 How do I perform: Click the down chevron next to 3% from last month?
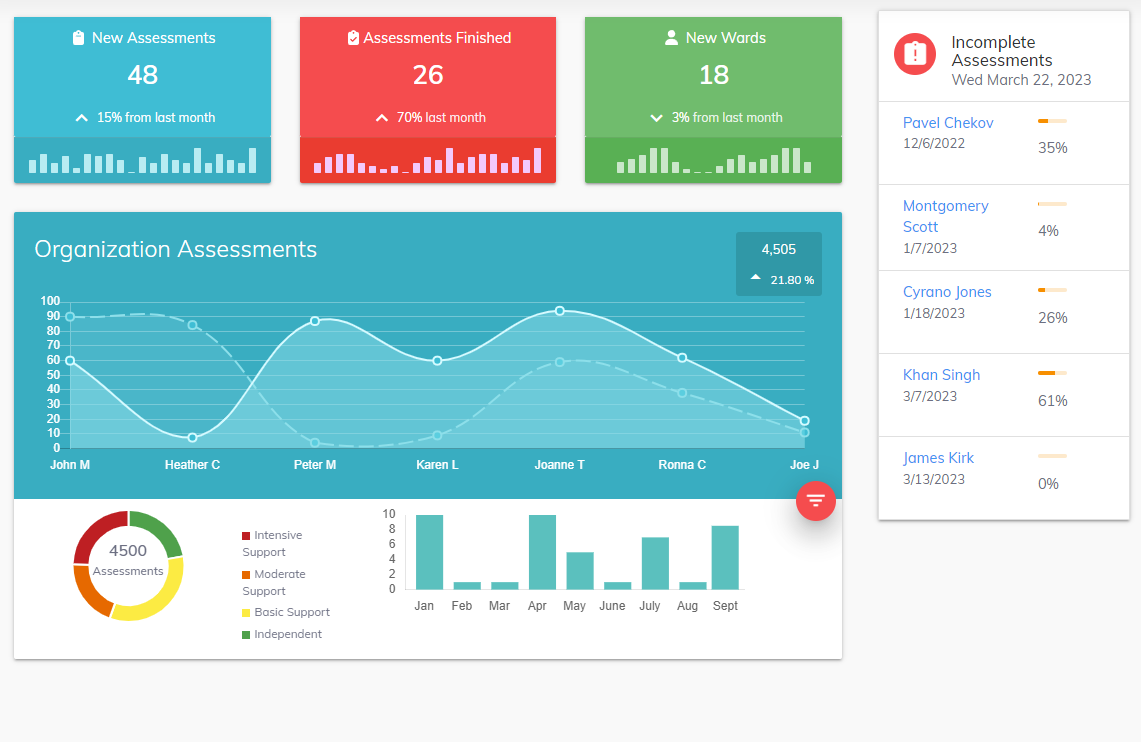click(656, 118)
